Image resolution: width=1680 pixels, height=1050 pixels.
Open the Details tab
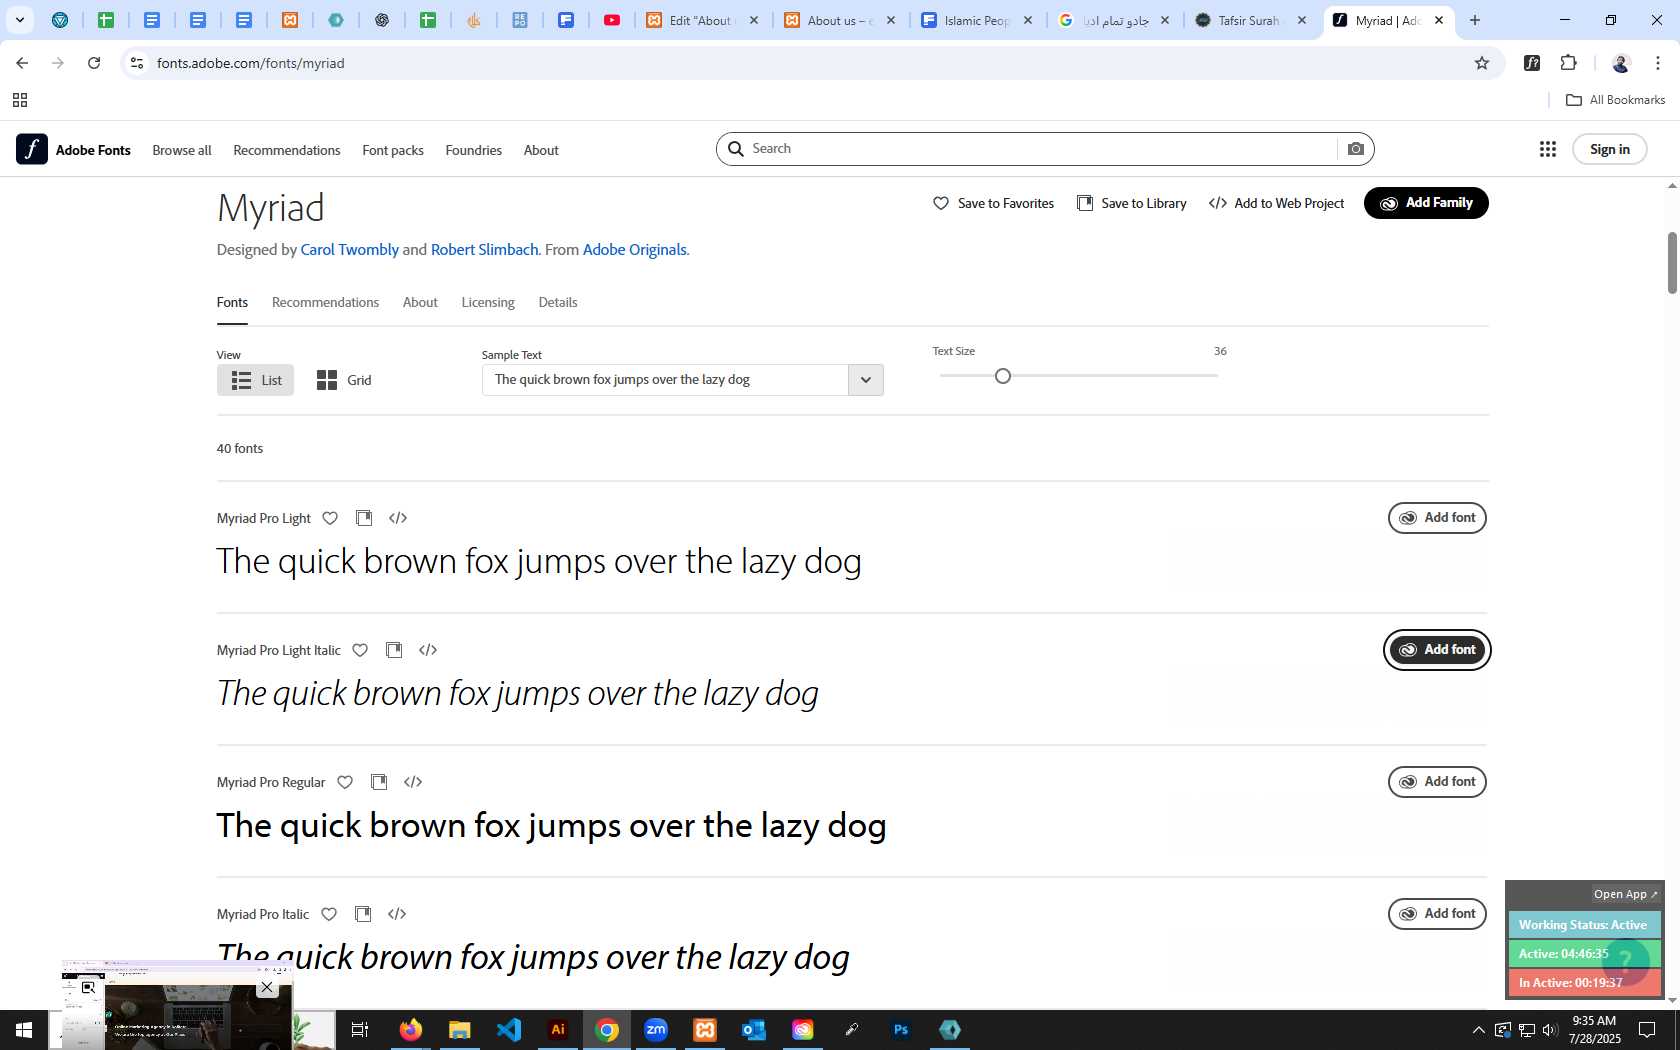tap(558, 302)
